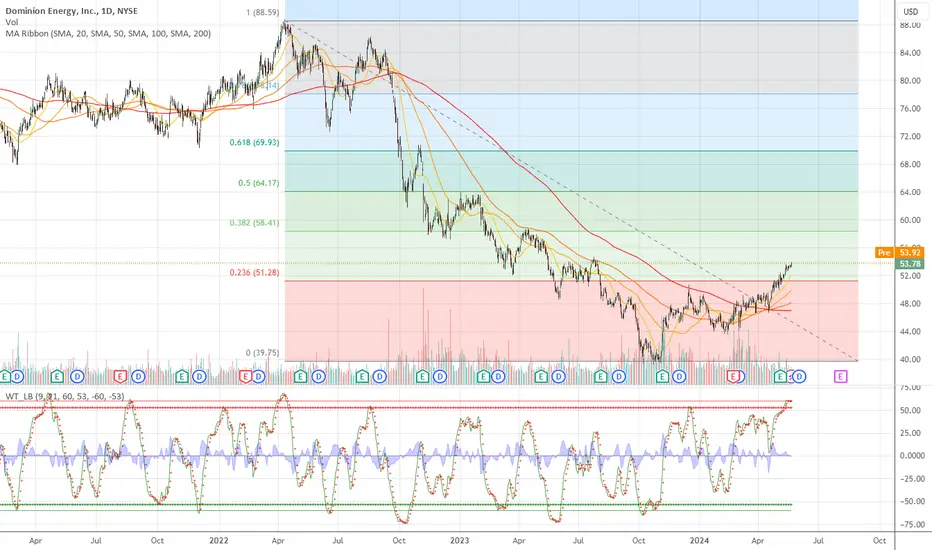The image size is (932, 550).
Task: Open the November 2021 green earnings marker
Action: coord(181,376)
